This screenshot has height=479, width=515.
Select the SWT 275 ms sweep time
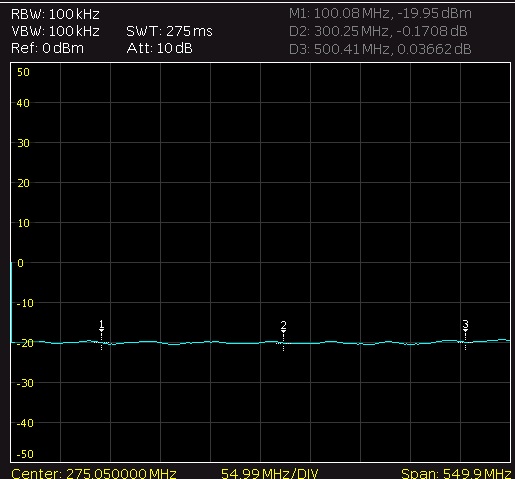point(169,31)
